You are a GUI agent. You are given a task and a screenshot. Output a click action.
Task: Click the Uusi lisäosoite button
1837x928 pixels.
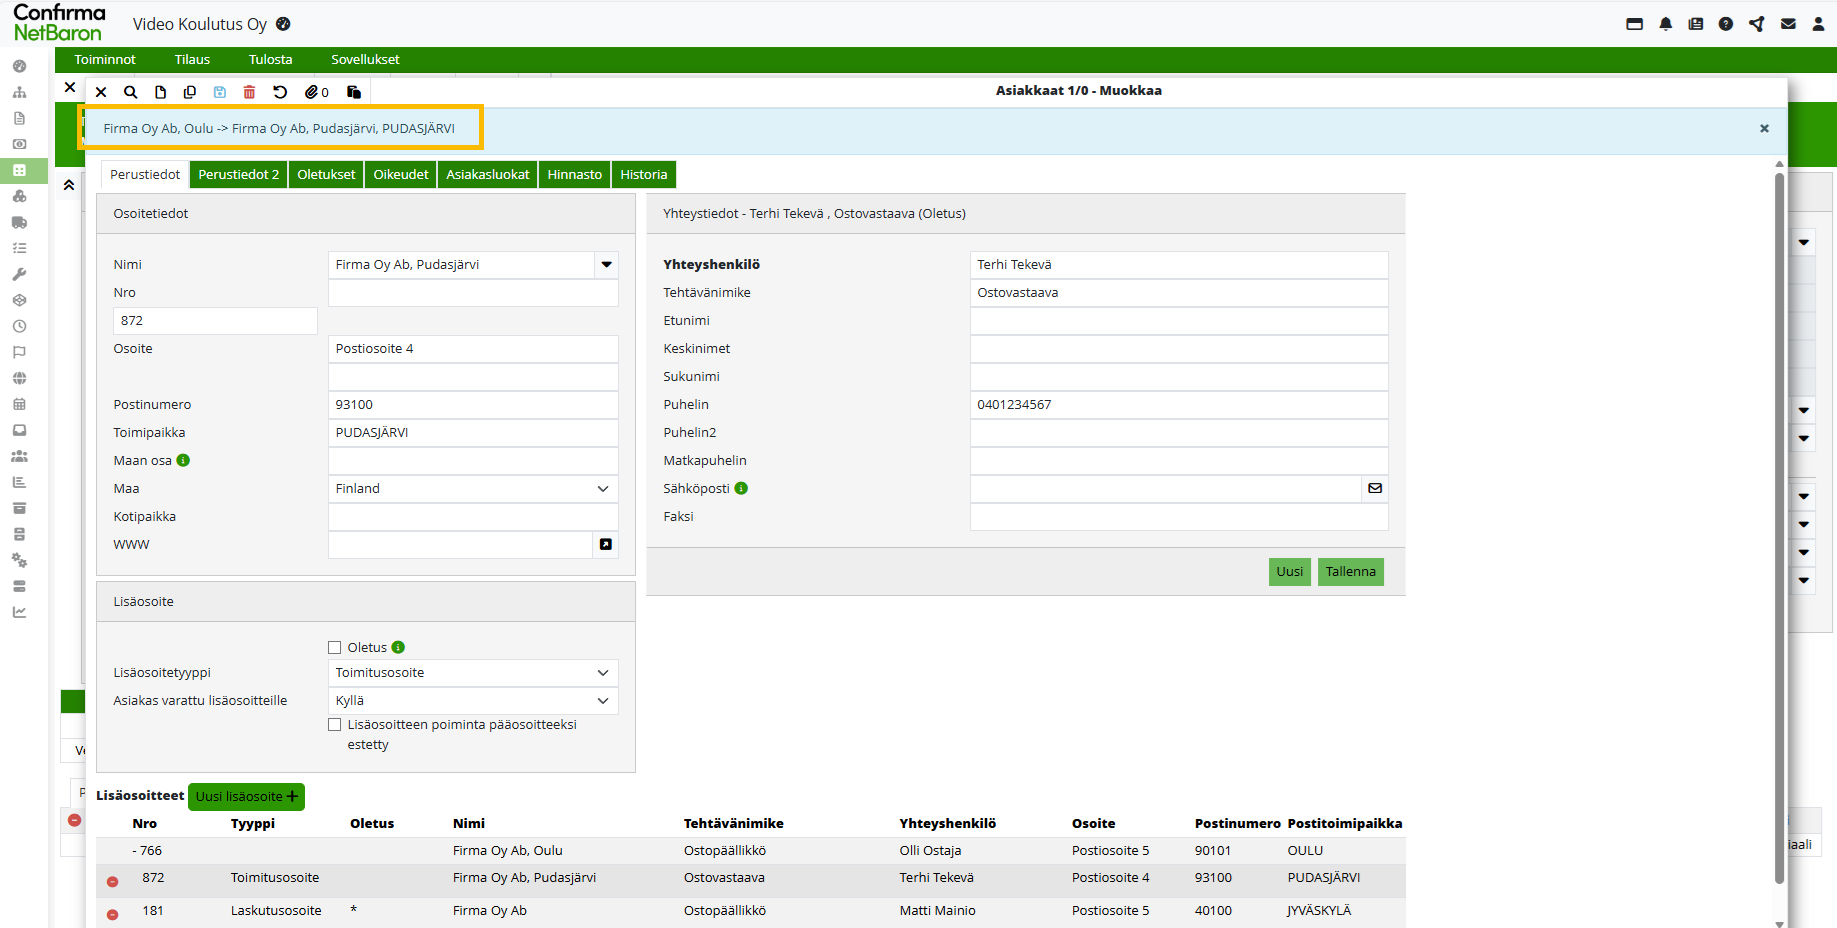(x=246, y=796)
